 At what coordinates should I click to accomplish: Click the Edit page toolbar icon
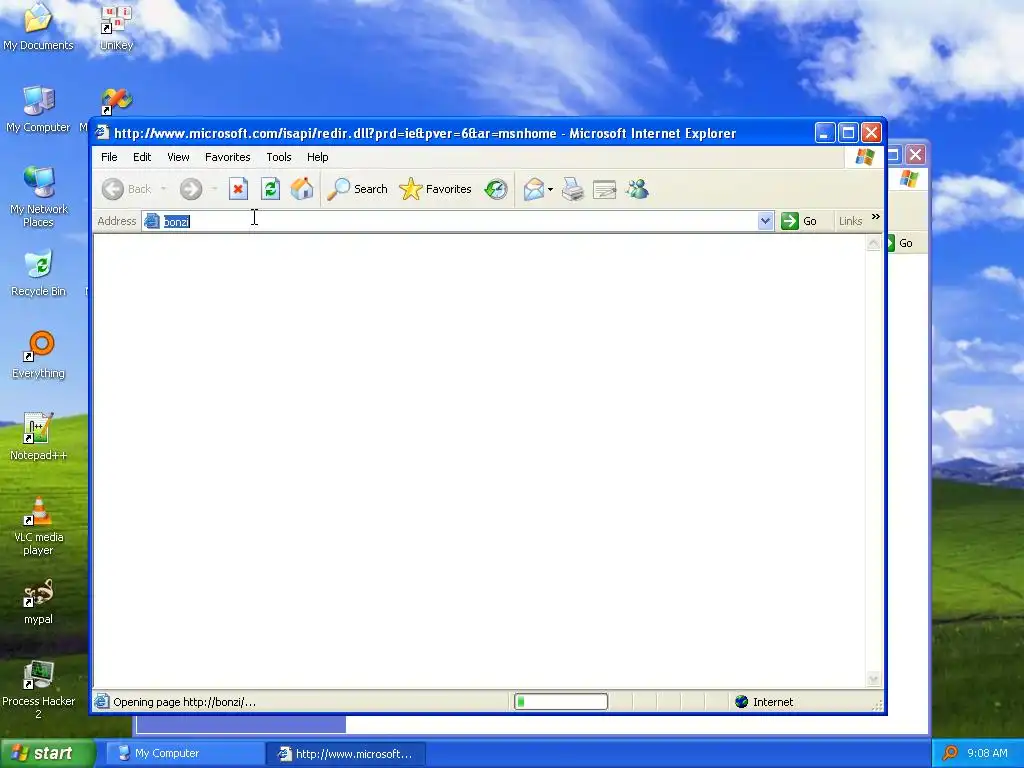point(604,189)
